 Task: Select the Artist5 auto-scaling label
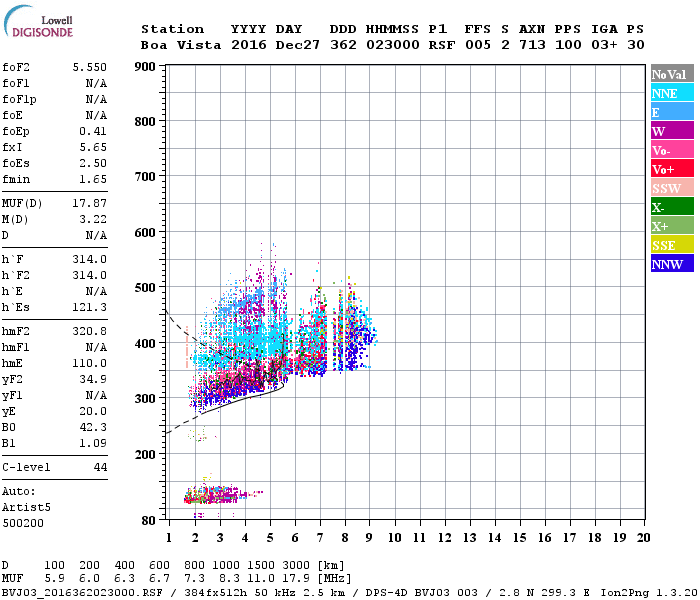coord(26,508)
